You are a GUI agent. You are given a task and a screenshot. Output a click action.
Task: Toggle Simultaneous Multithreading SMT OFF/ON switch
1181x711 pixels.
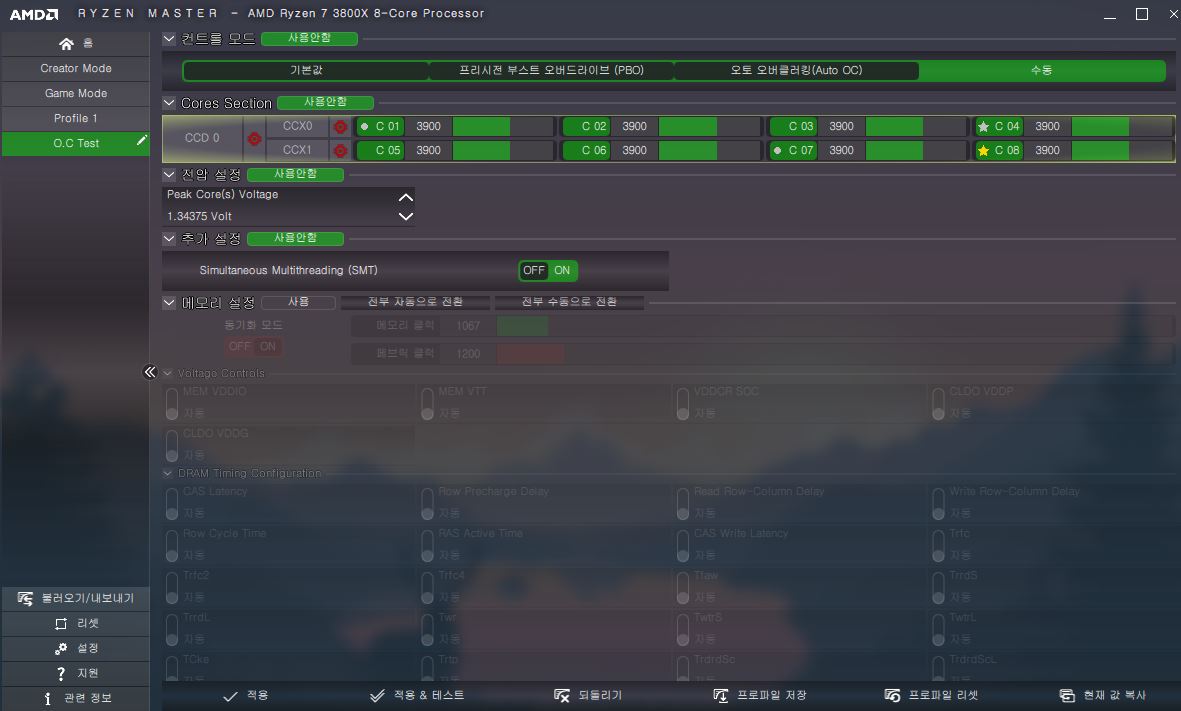(x=548, y=270)
